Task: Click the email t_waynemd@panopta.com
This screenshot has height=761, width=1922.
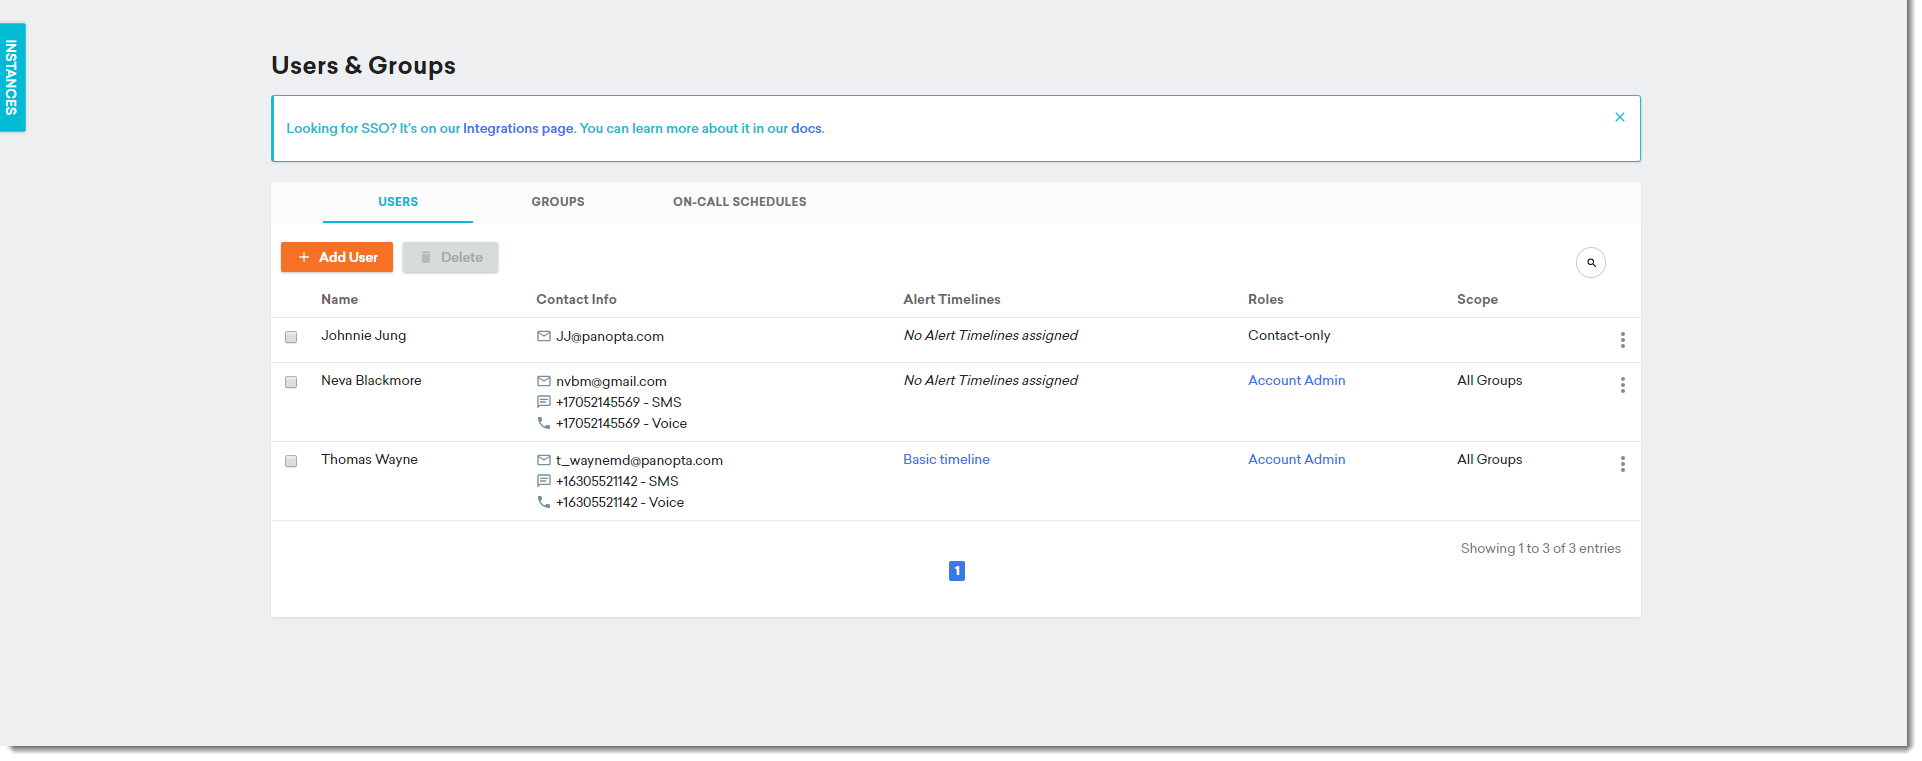Action: point(639,460)
